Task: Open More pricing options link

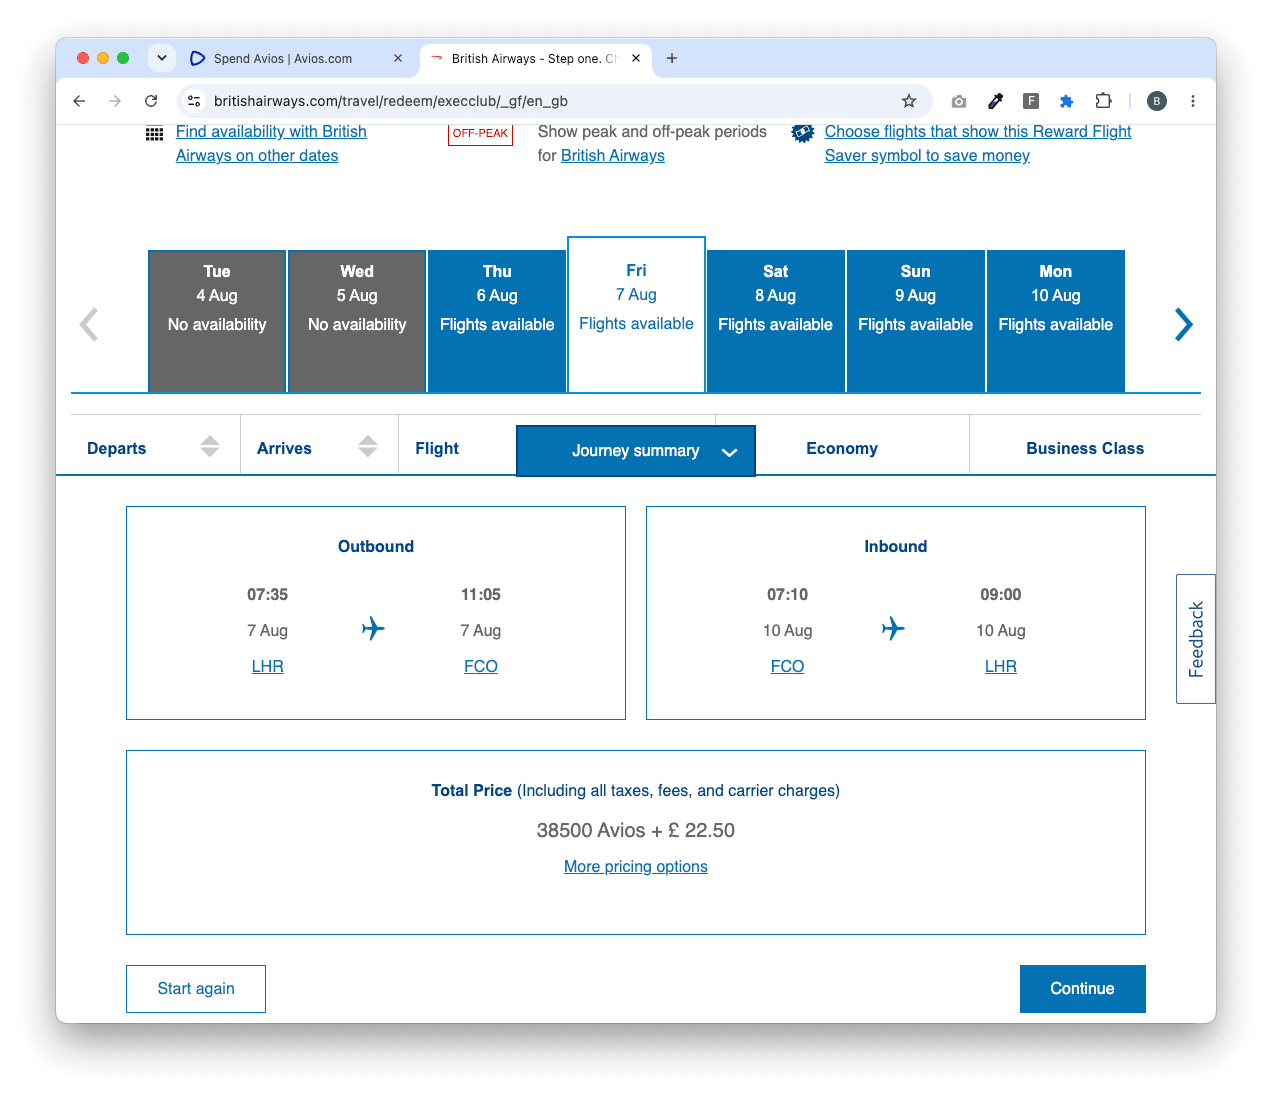Action: coord(636,867)
